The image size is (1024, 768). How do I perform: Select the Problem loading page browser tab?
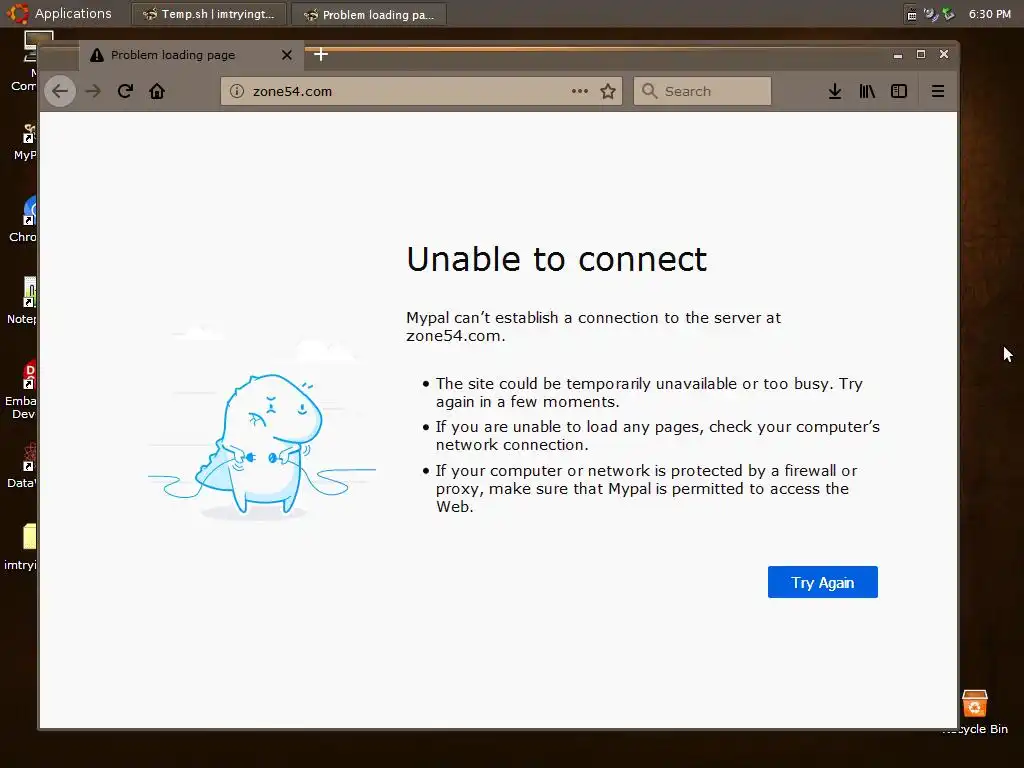coord(191,55)
